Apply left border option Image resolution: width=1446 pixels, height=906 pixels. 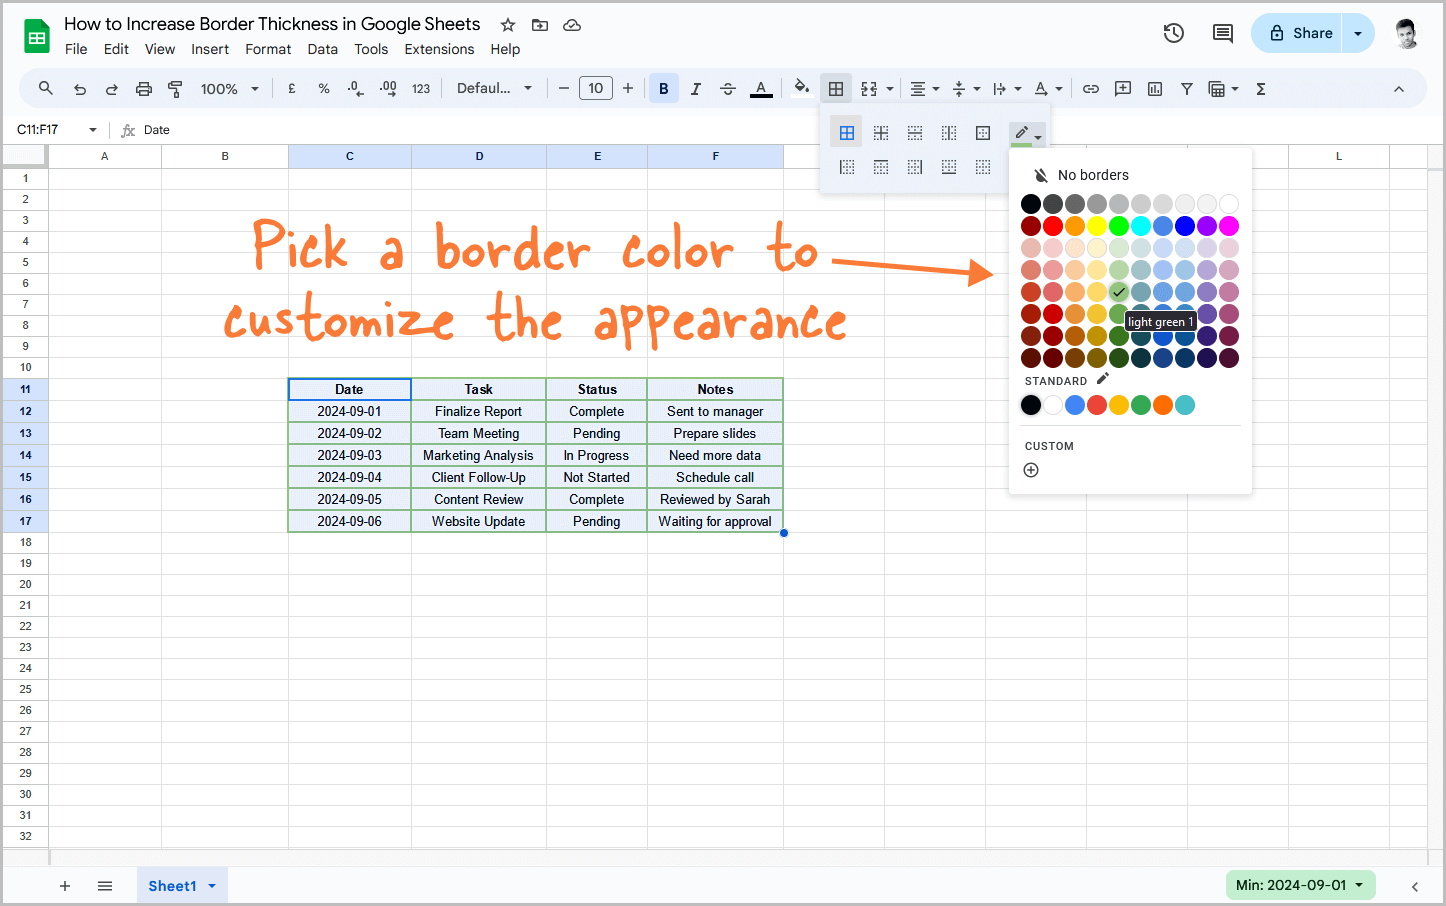tap(847, 167)
